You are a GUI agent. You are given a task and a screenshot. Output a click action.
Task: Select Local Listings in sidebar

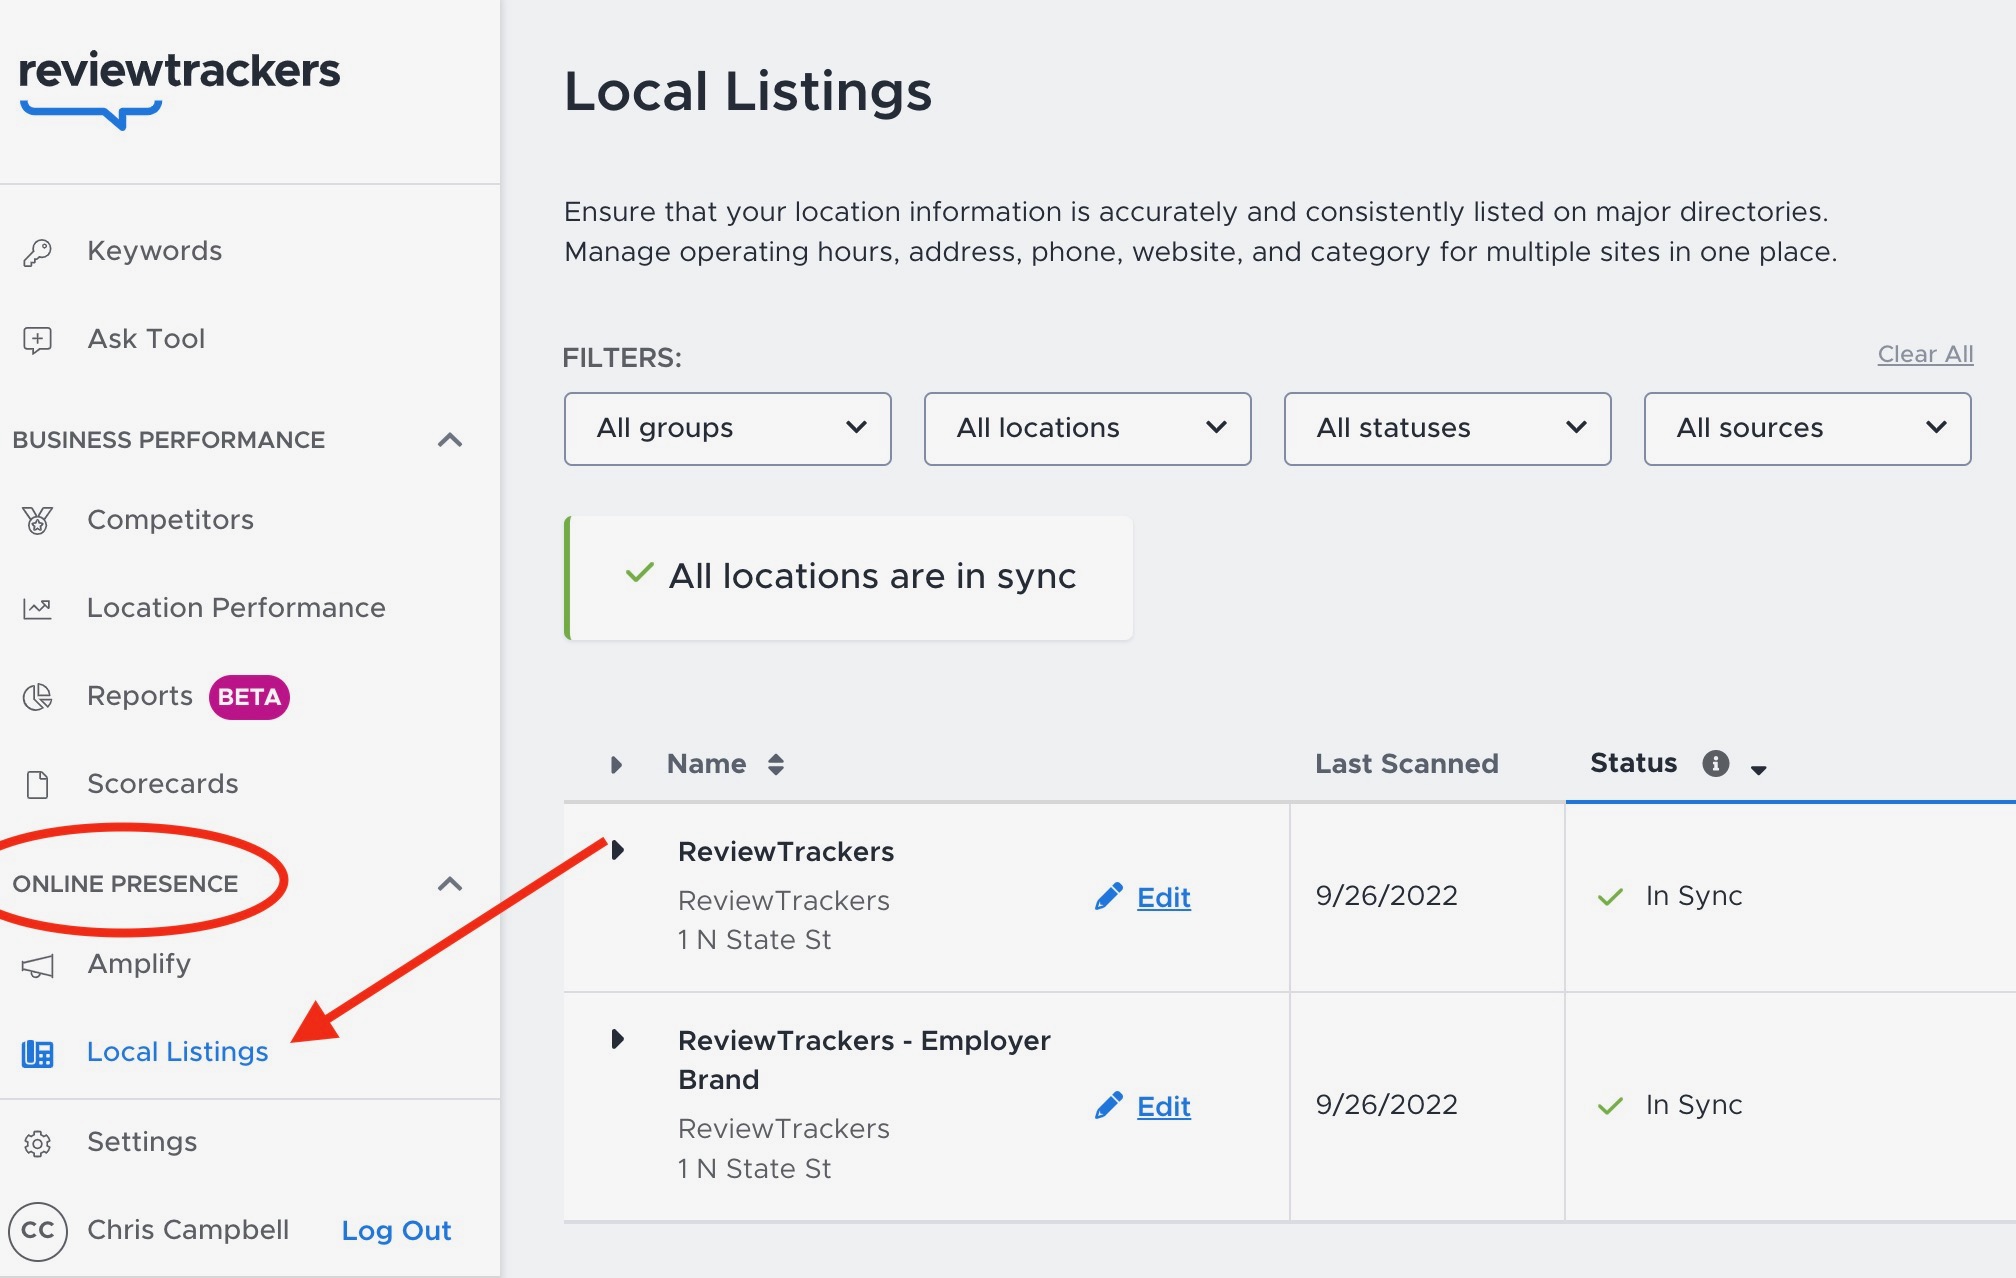pyautogui.click(x=177, y=1052)
